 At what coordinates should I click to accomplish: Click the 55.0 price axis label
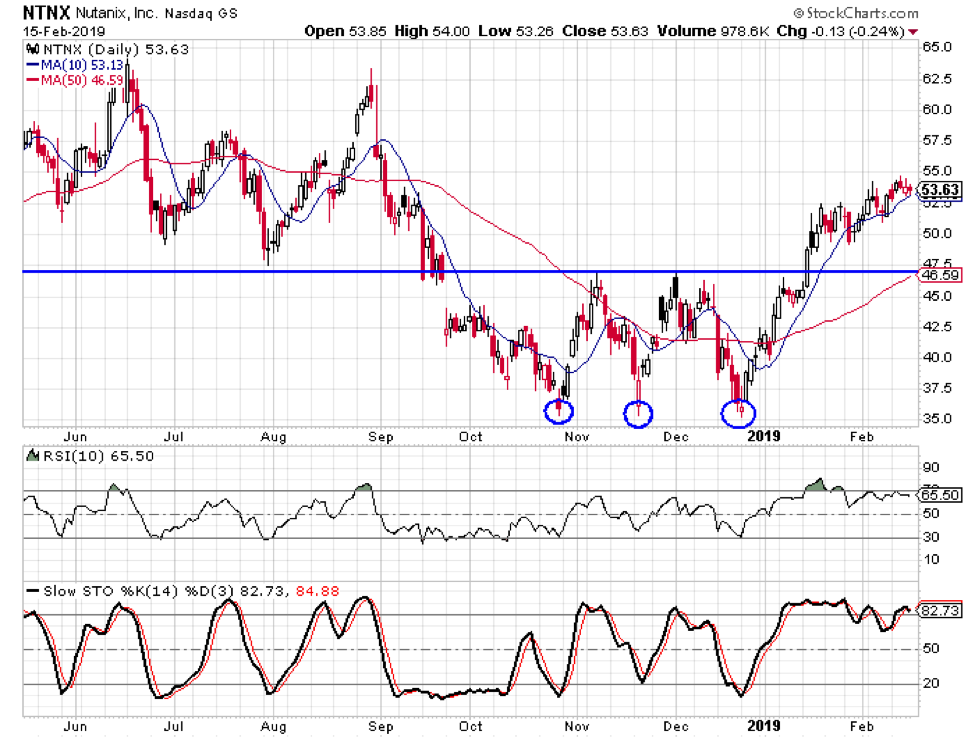click(937, 171)
